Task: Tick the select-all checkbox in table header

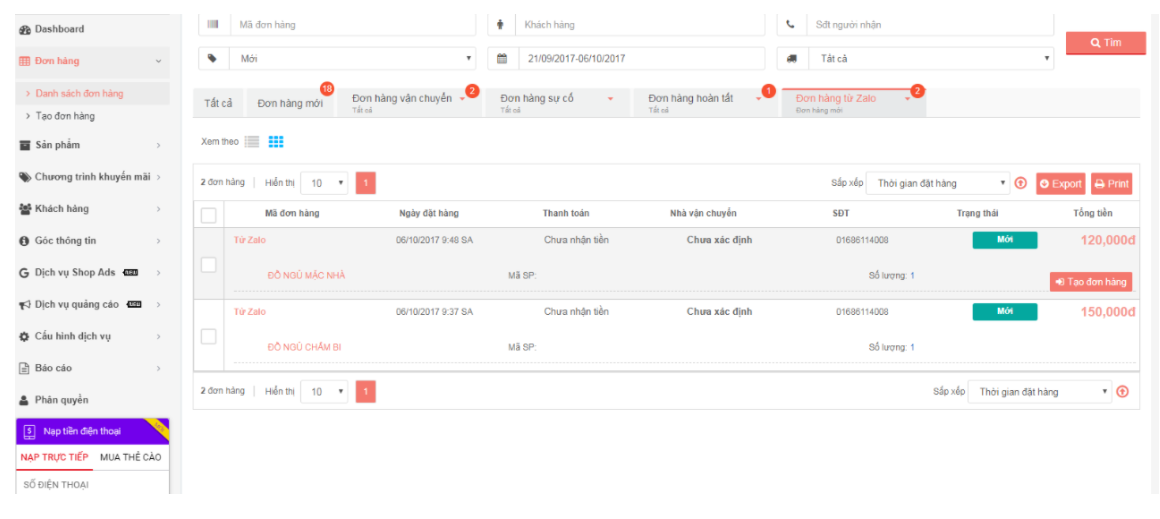Action: click(x=208, y=214)
